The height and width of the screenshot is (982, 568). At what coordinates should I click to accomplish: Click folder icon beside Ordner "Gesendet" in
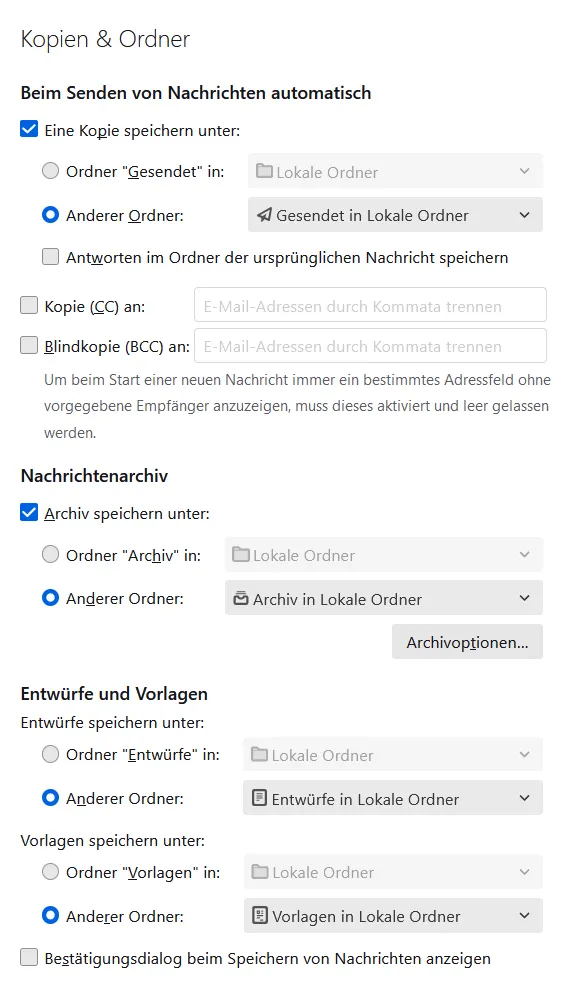tap(264, 171)
